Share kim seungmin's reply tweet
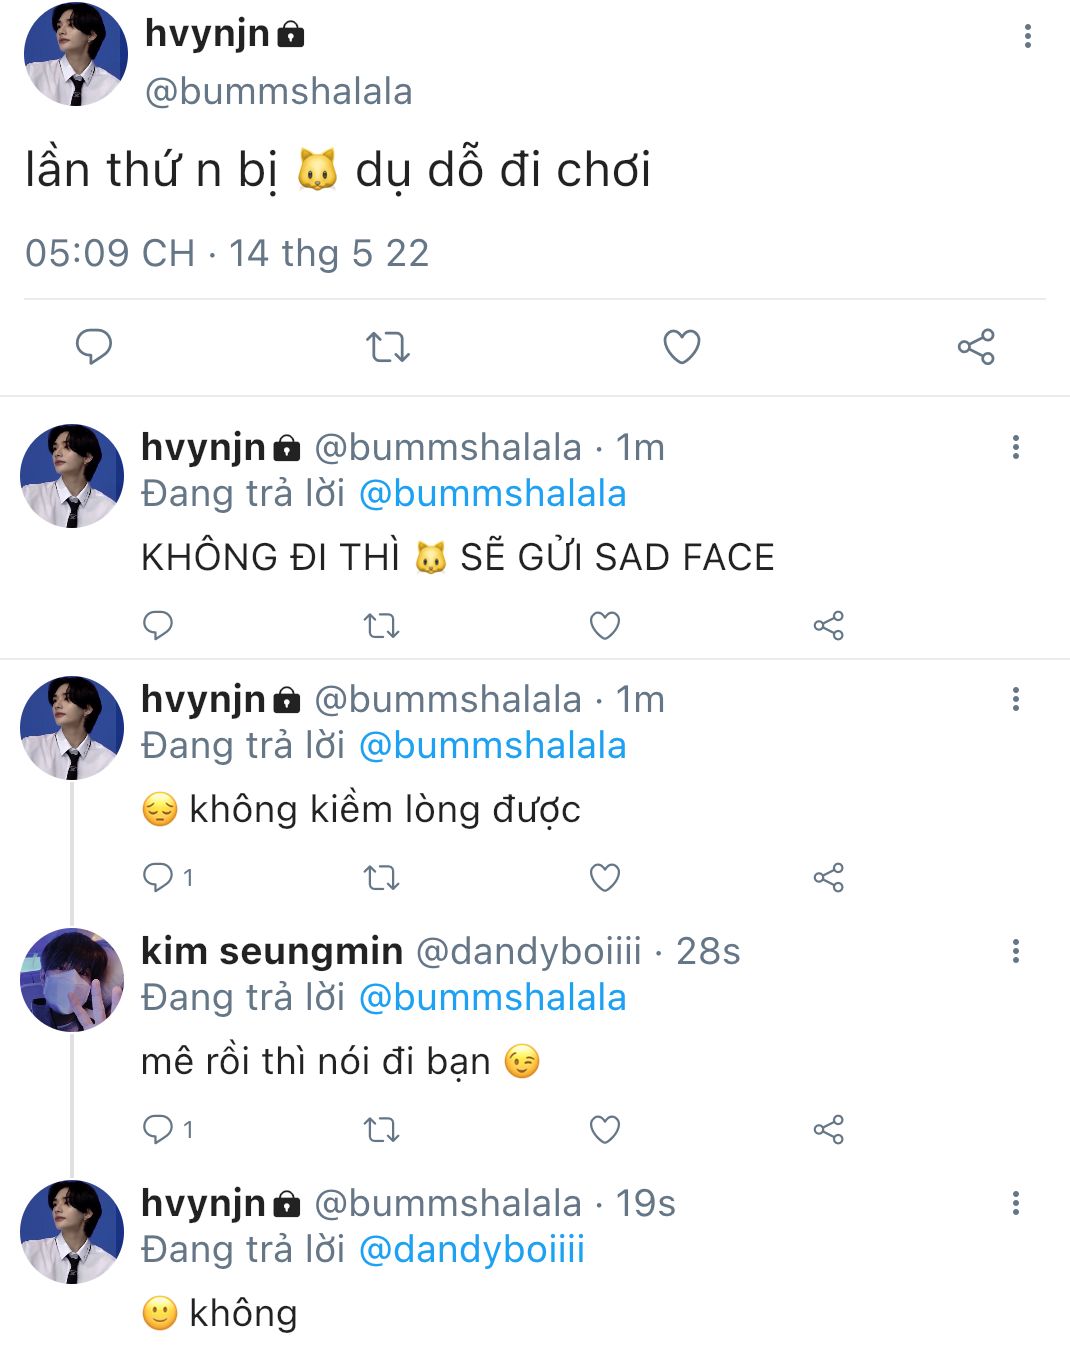The image size is (1070, 1348). tap(828, 1130)
